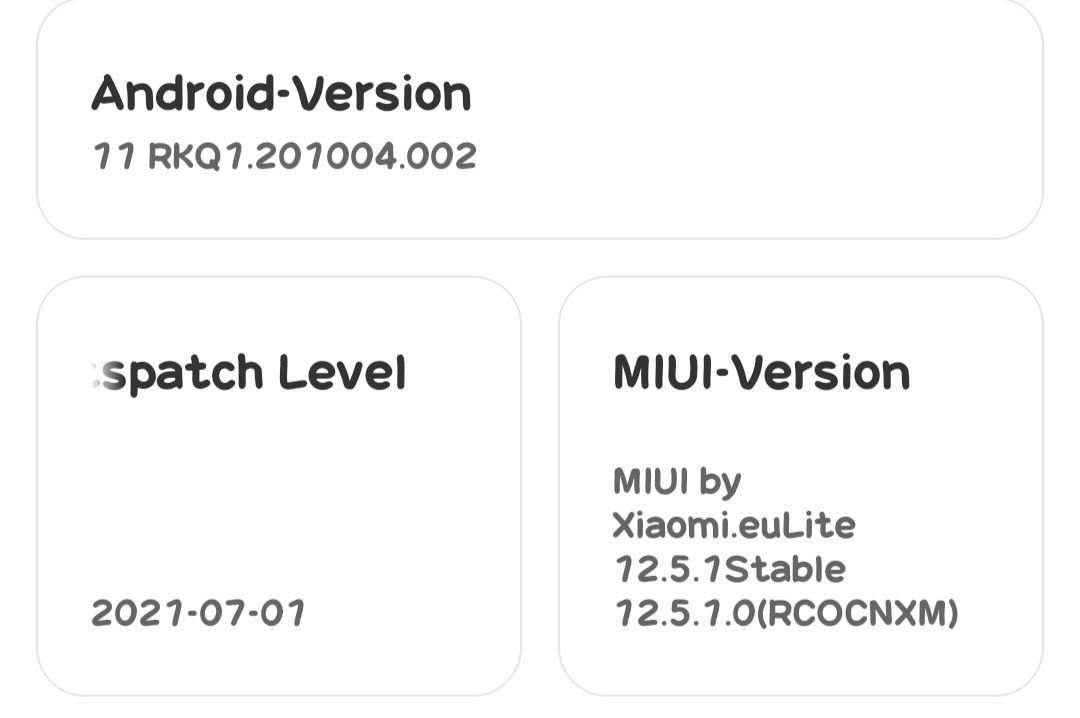Tap blank area above 2021-07-01 date

click(279, 496)
